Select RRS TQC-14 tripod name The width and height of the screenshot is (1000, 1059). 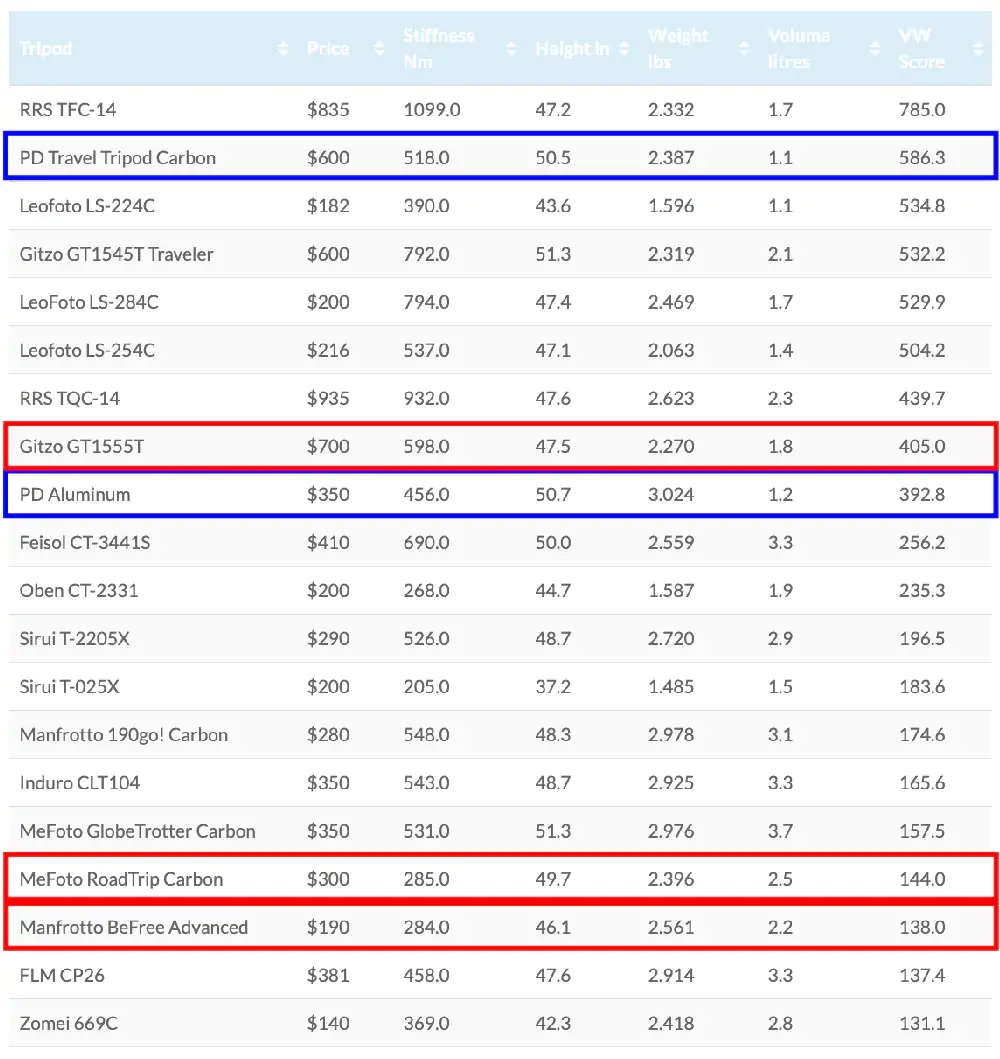tap(70, 398)
